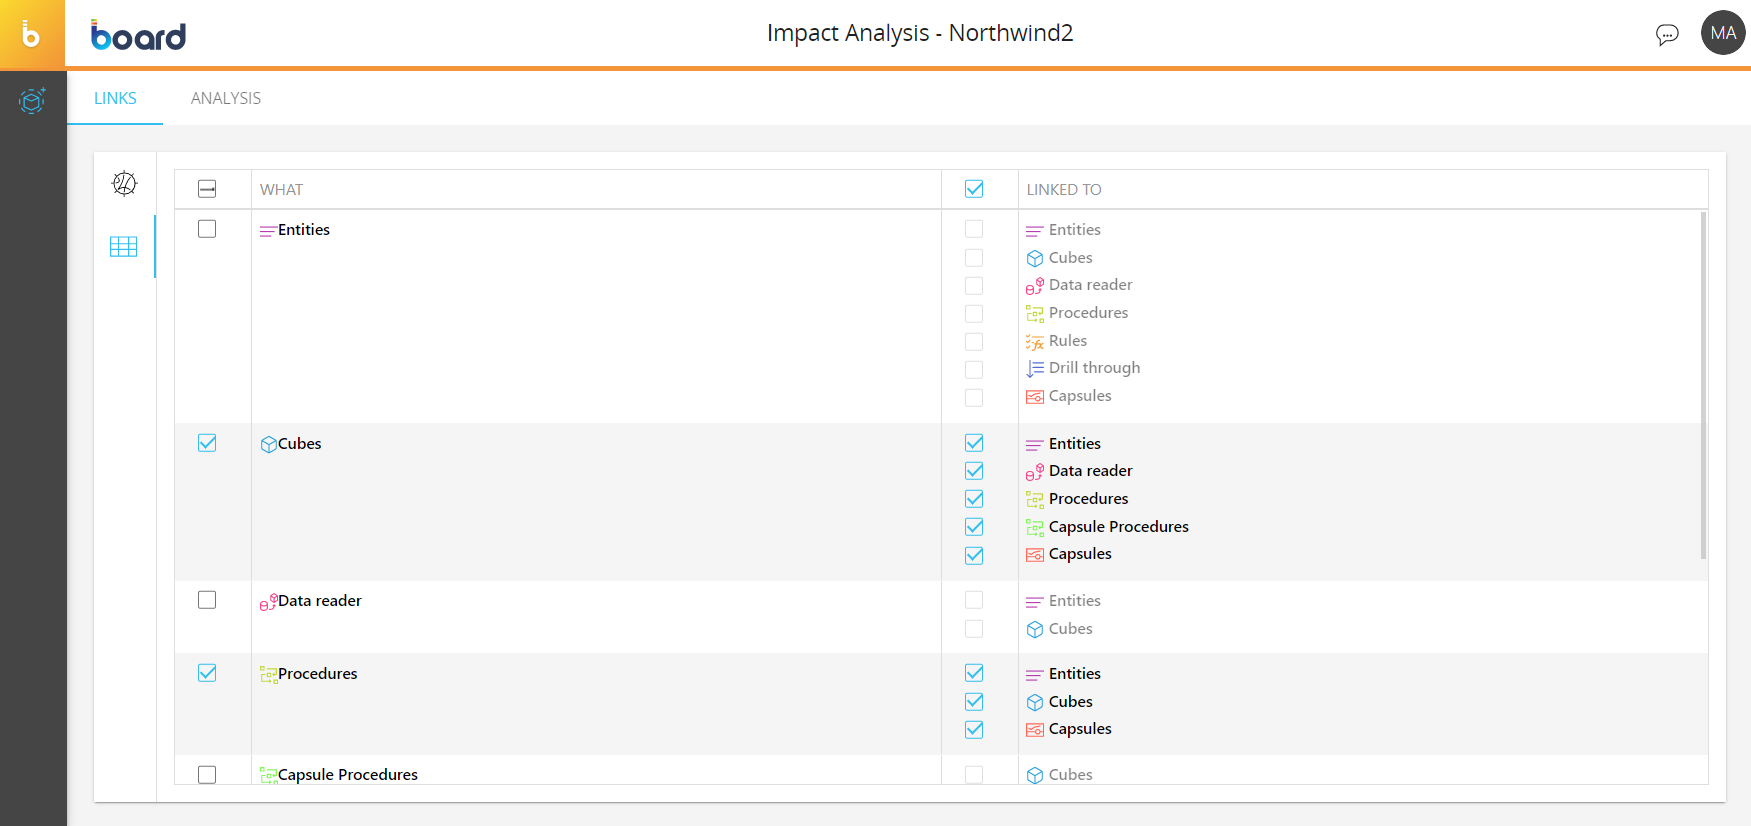Select the LINKS tab

(x=115, y=98)
